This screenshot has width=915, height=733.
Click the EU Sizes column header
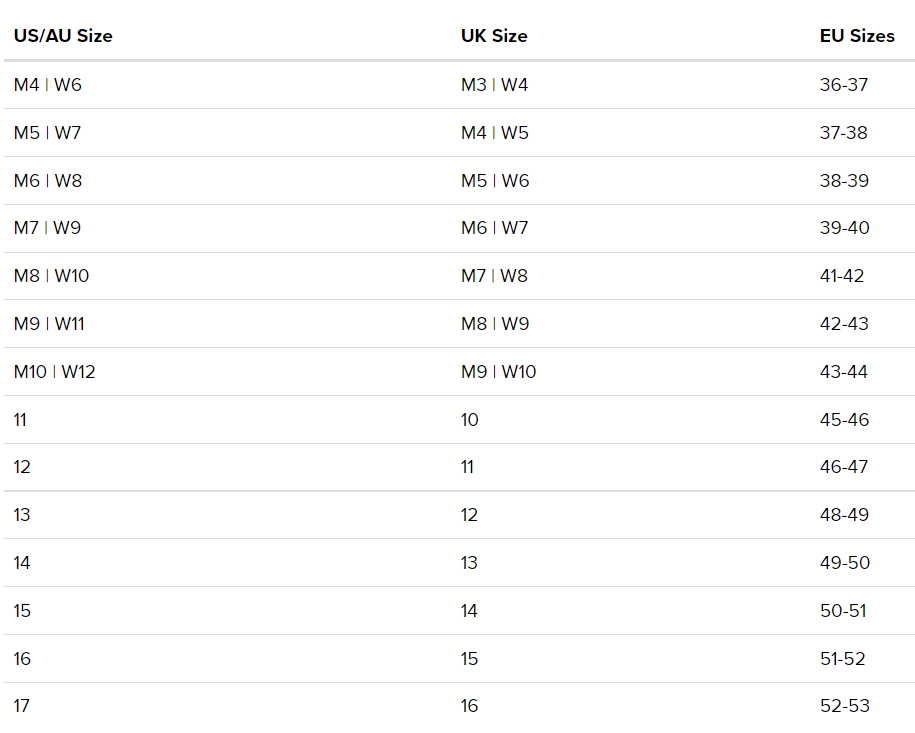click(x=857, y=36)
